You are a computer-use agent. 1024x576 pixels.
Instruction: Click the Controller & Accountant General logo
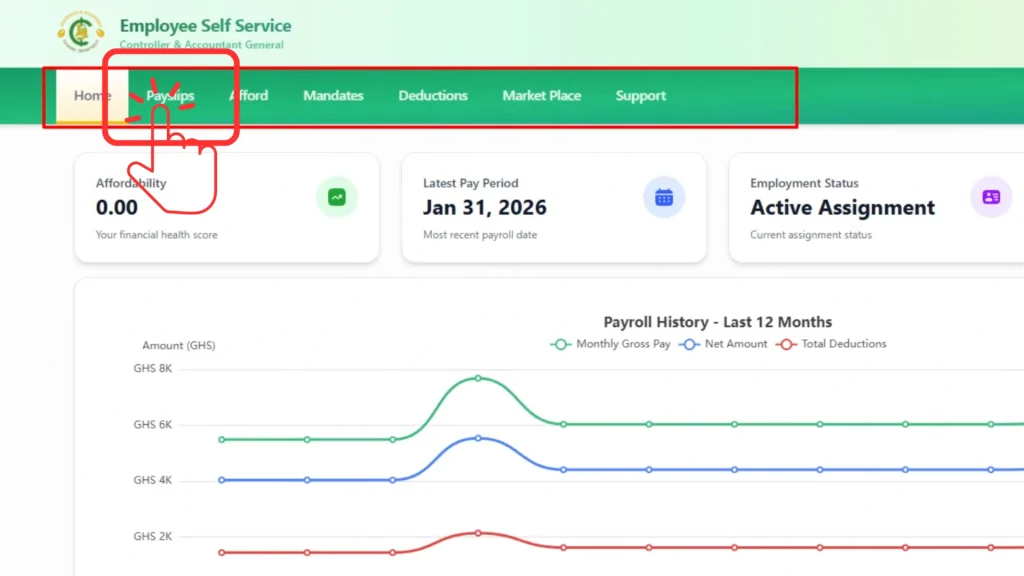pos(81,31)
